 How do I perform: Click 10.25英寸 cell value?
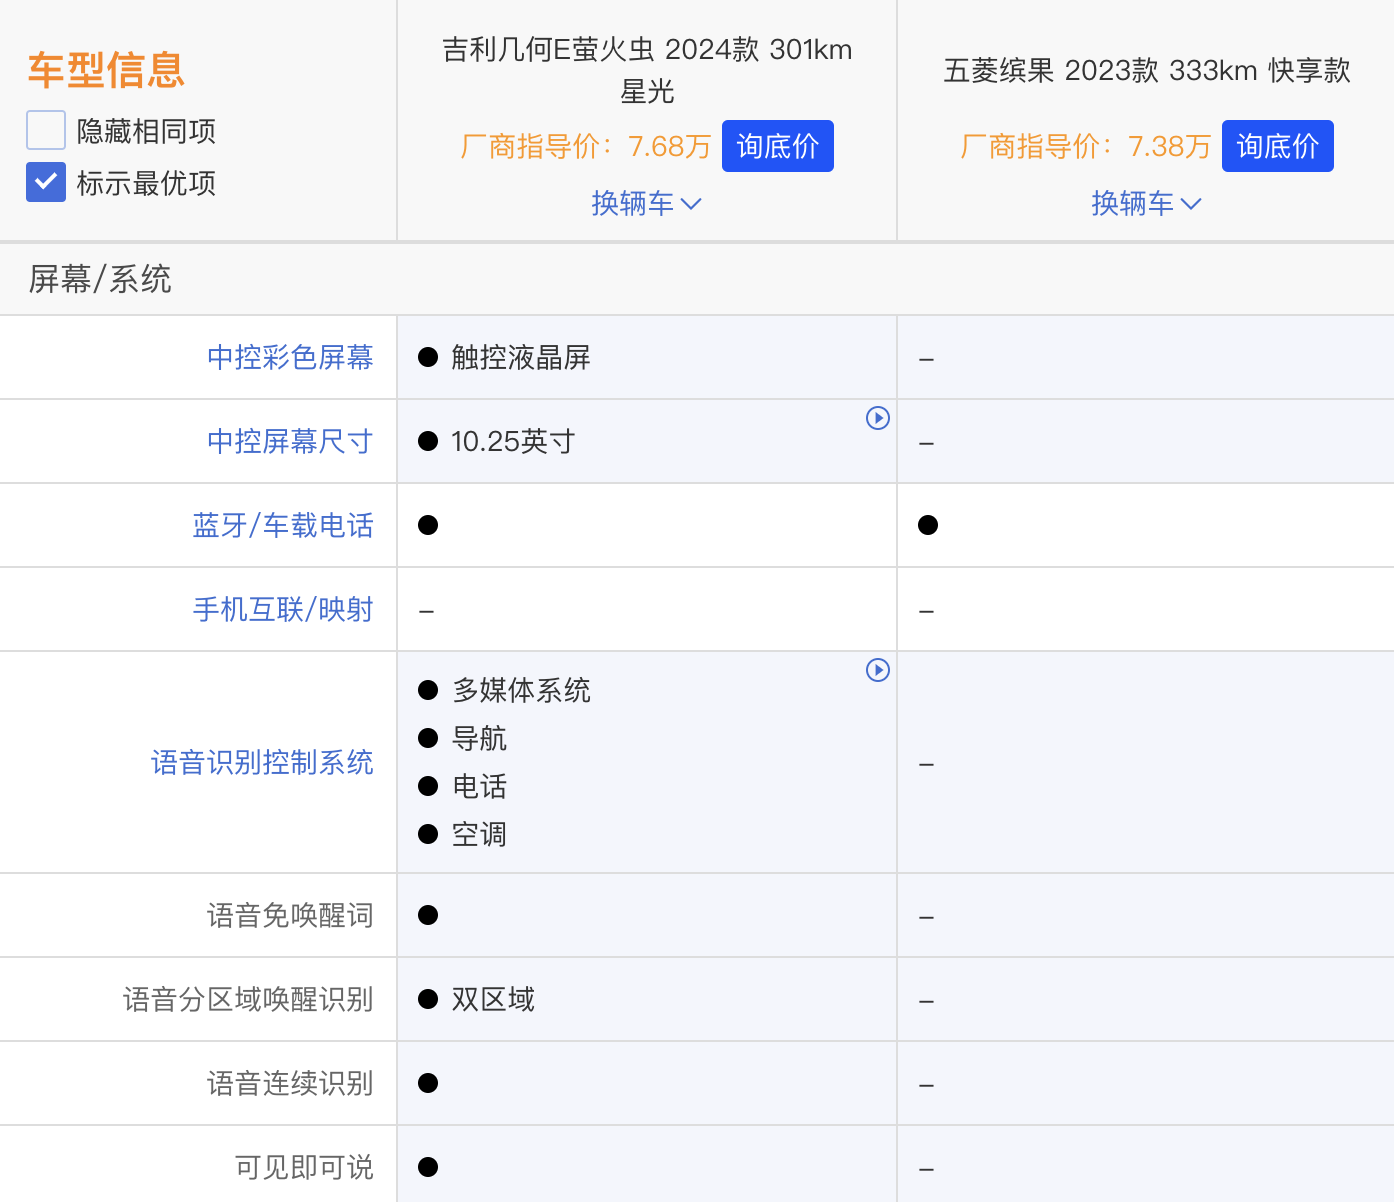coord(513,441)
